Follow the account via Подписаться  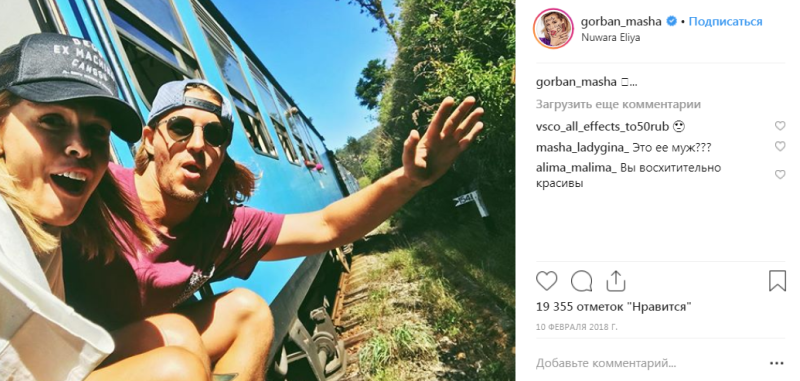coord(726,21)
